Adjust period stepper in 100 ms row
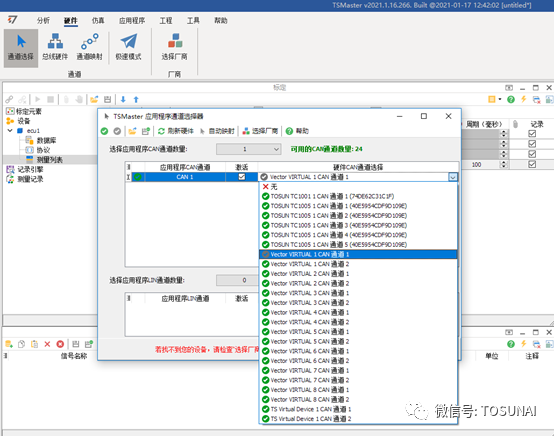The width and height of the screenshot is (554, 436). point(504,164)
